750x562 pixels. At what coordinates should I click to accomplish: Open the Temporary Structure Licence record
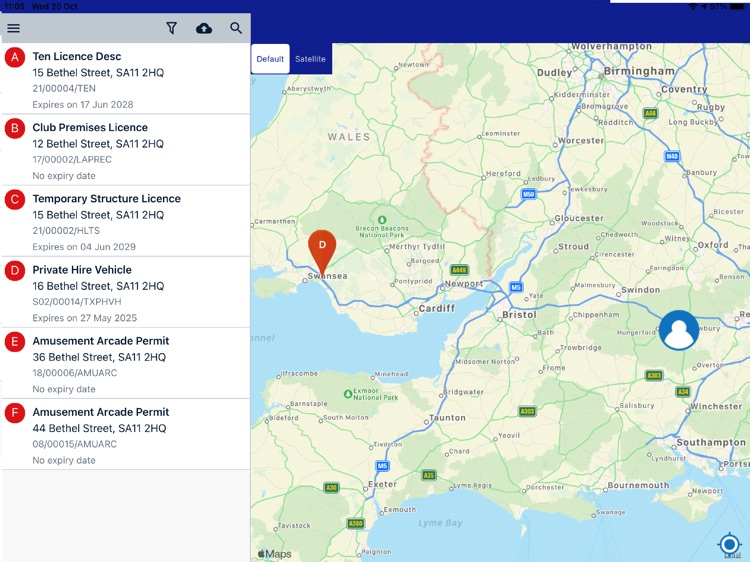tap(125, 221)
